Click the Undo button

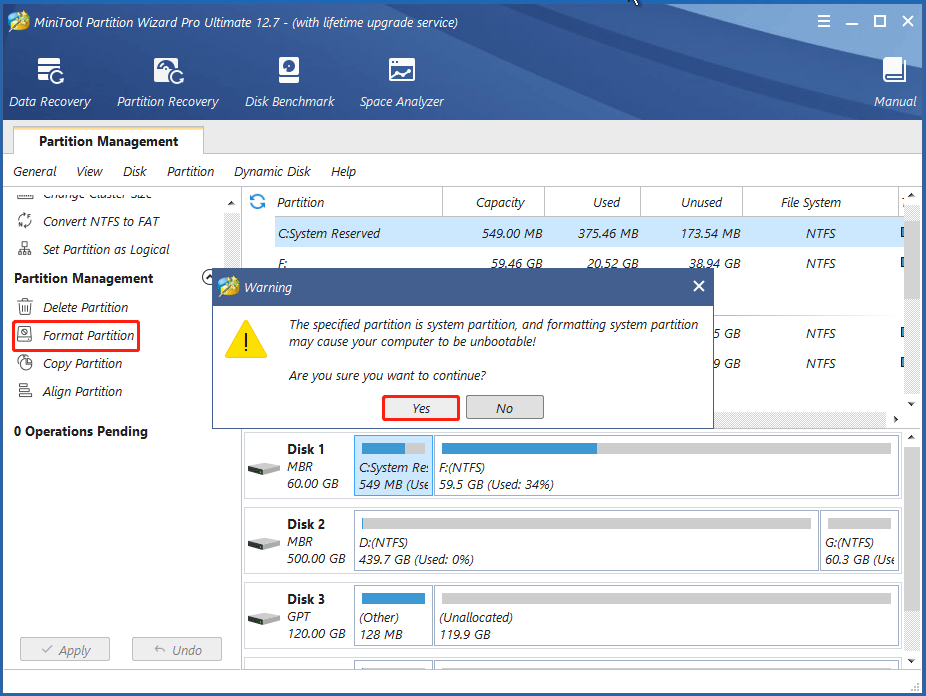[177, 649]
